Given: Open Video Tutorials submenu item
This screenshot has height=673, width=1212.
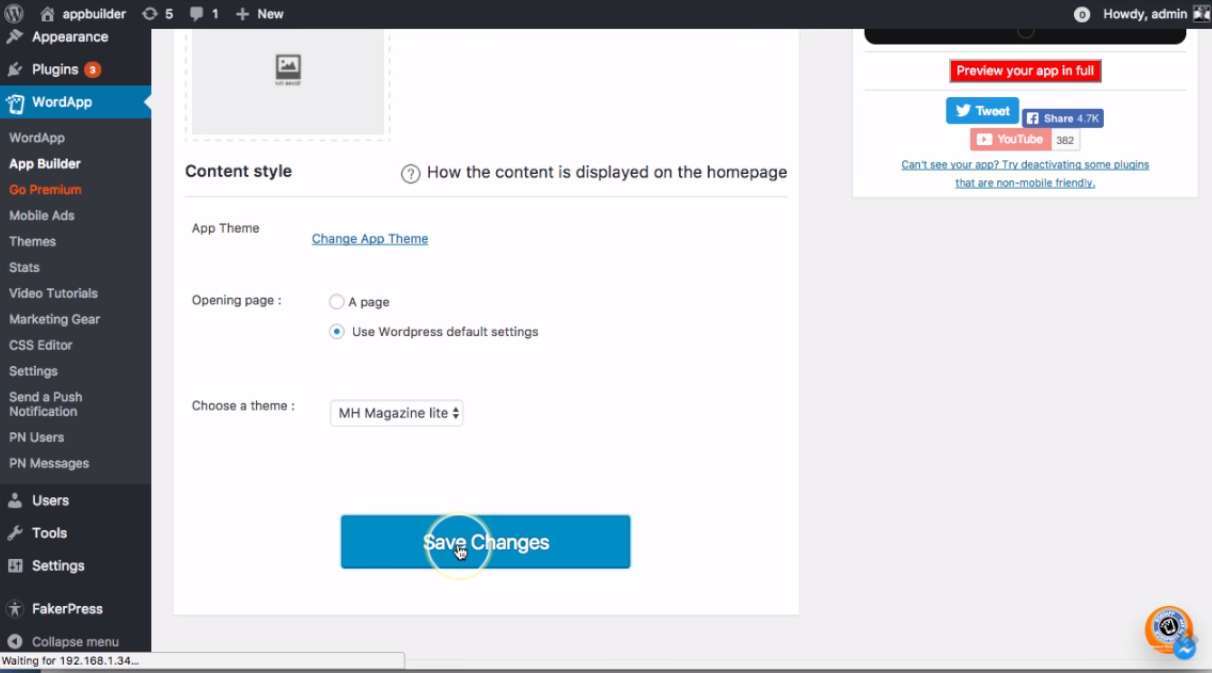Looking at the screenshot, I should point(53,294).
